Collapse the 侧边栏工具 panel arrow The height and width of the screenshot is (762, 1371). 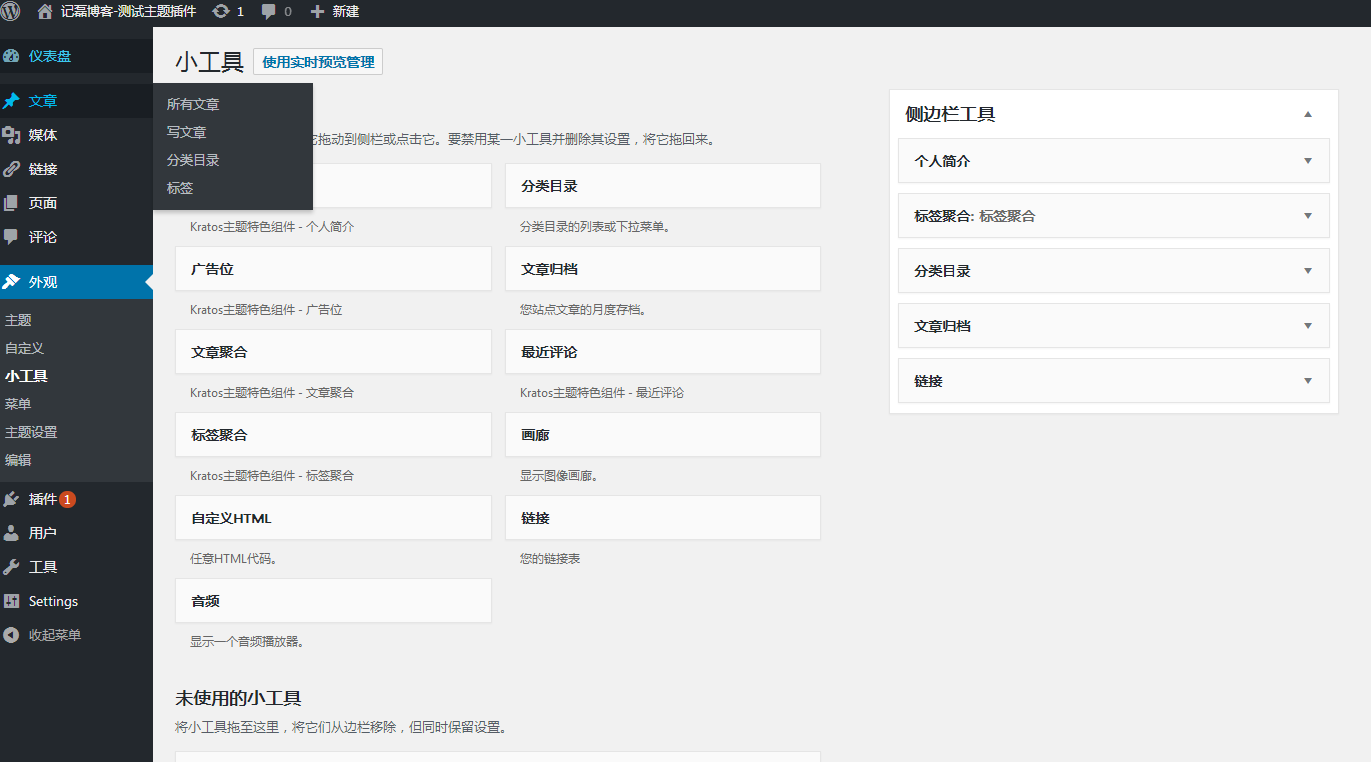click(1308, 115)
